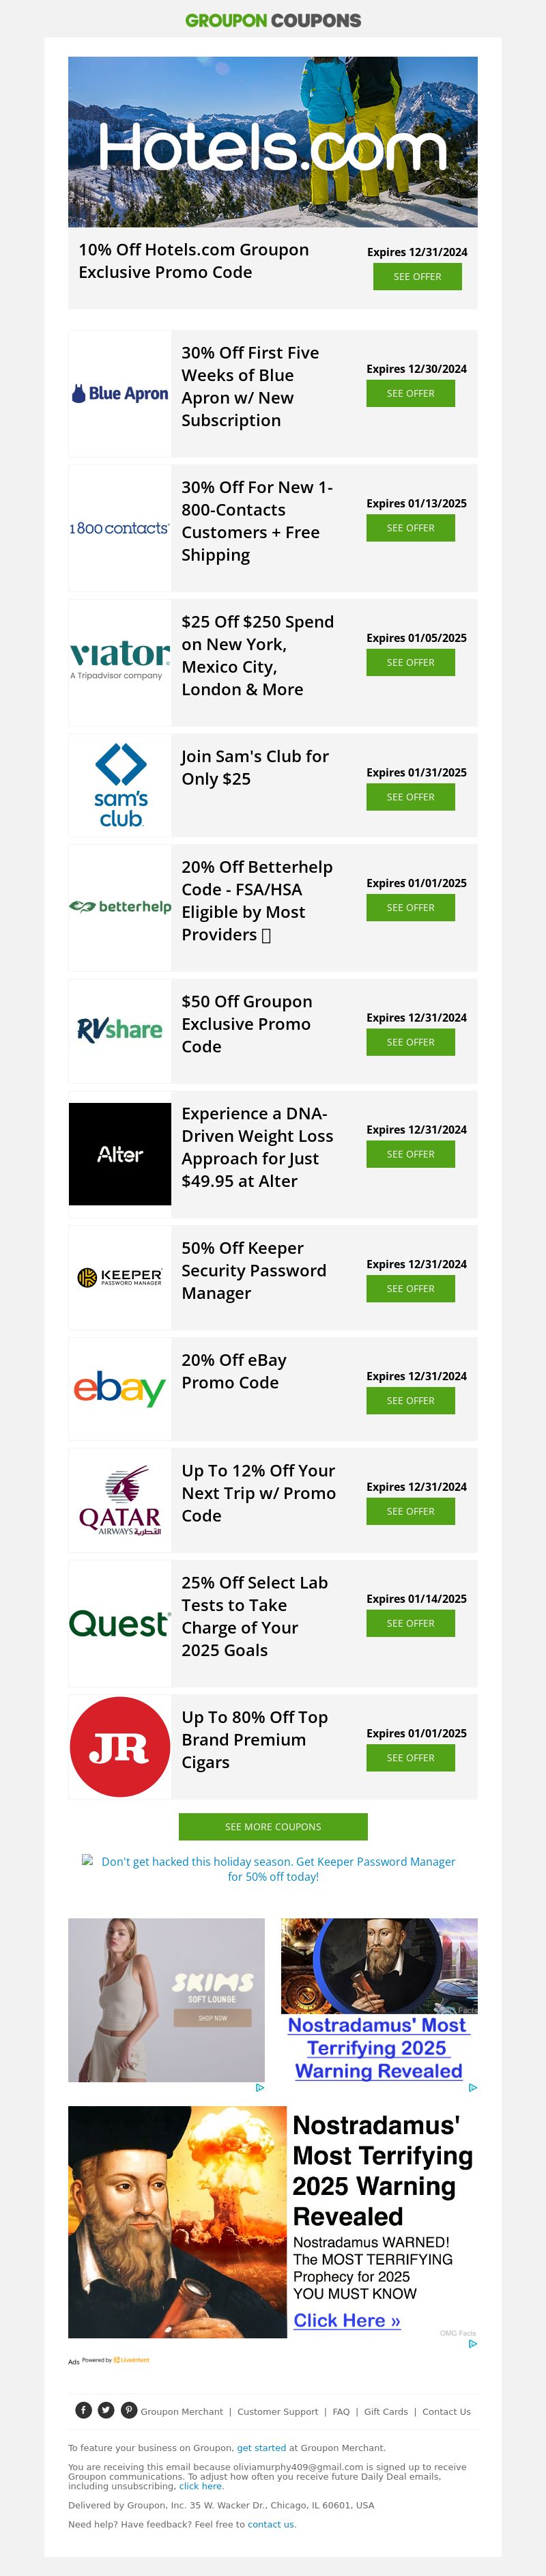Click the Blue Apron logo
546x2576 pixels.
click(120, 394)
